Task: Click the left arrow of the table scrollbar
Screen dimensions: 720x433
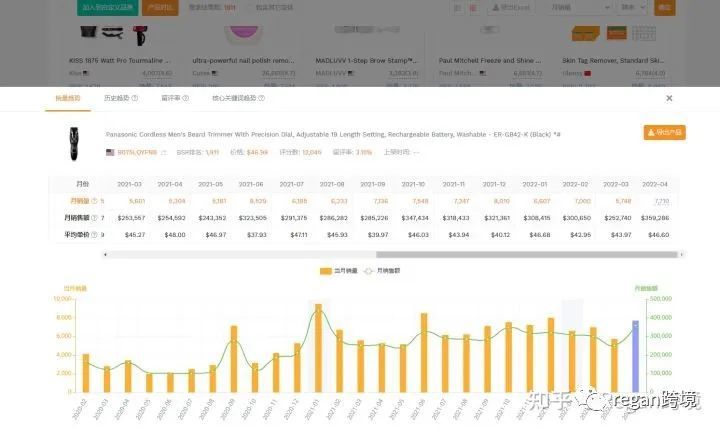Action: pyautogui.click(x=105, y=254)
